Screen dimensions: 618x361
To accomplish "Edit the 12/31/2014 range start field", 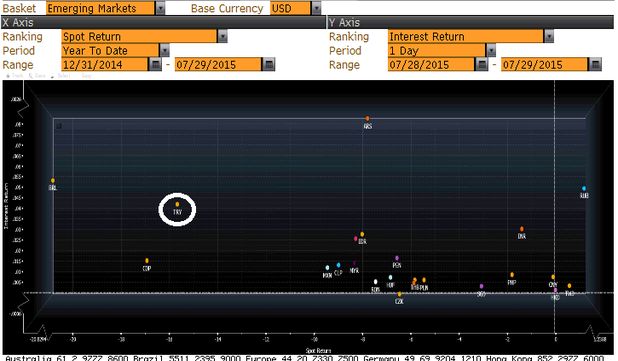I will point(104,65).
